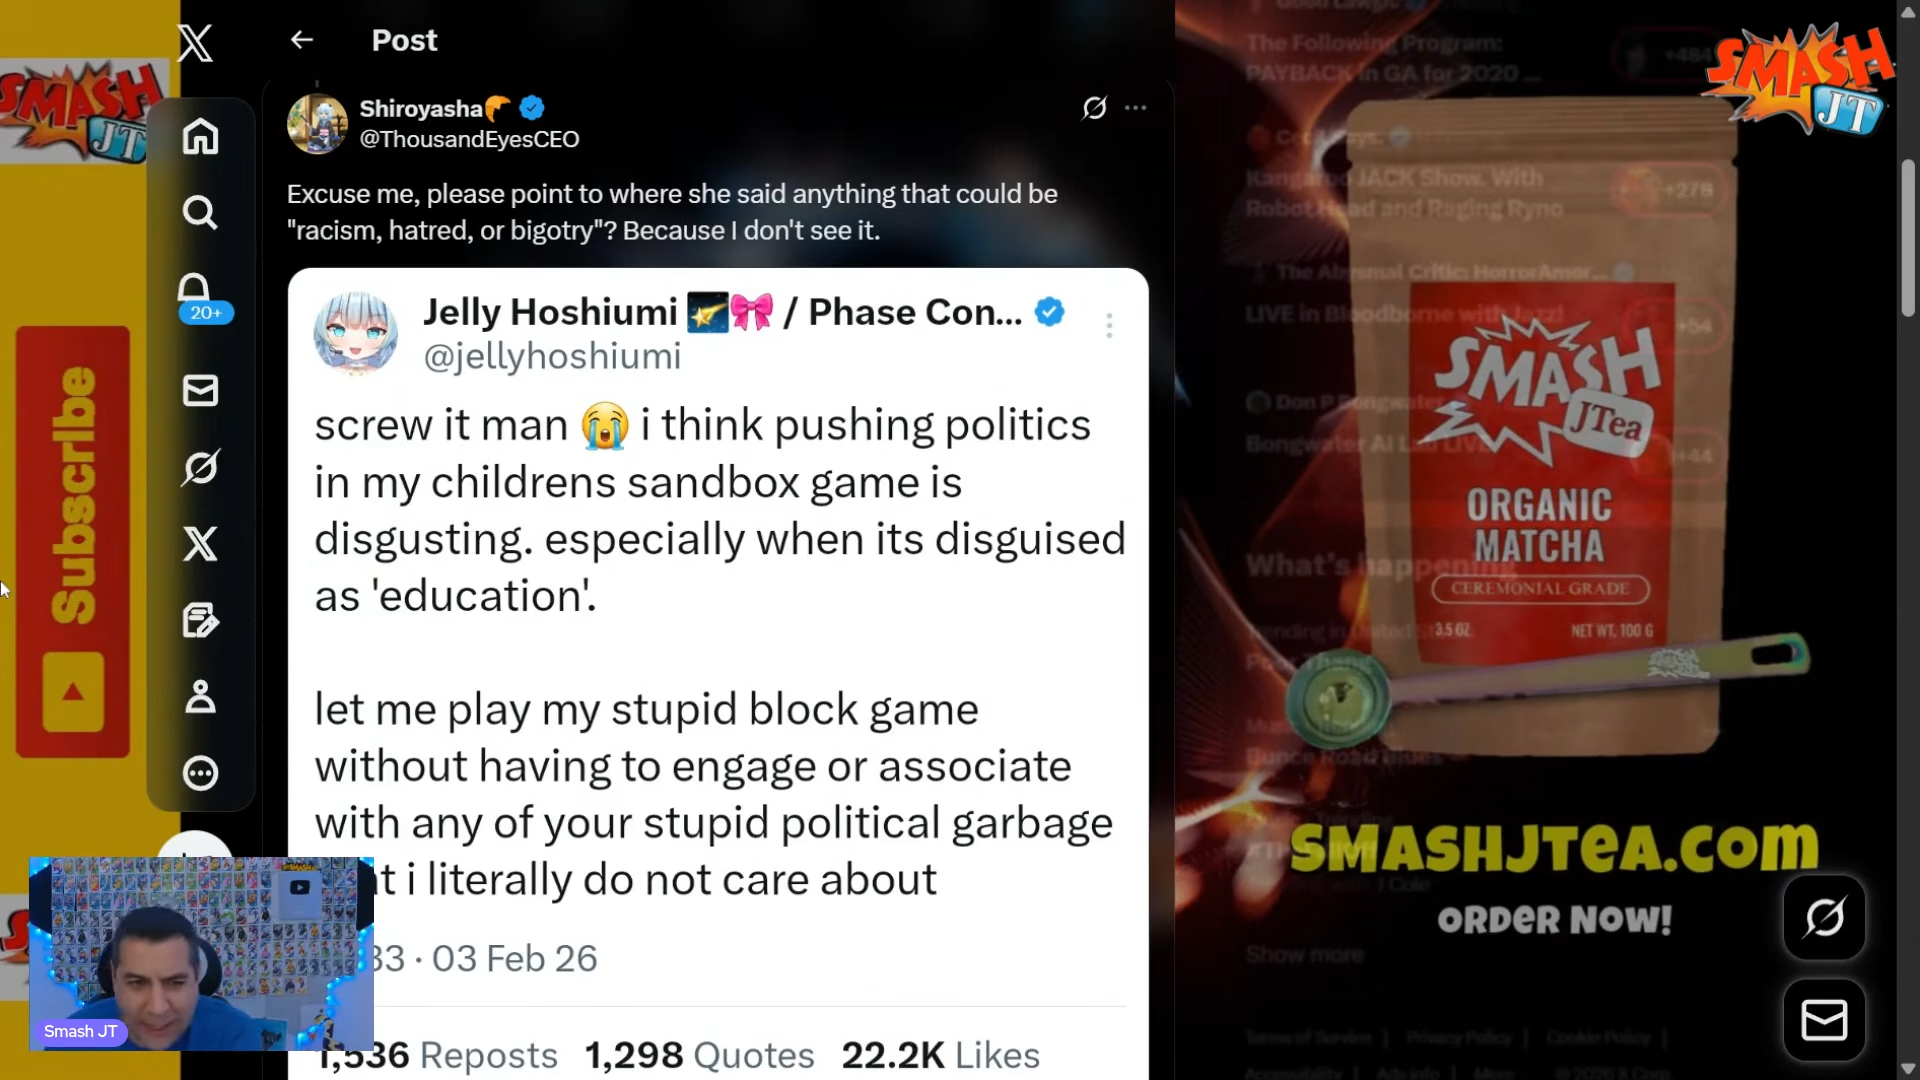Screen dimensions: 1920x1080
Task: Open vertical dots menu on Jelly Hoshiumi quote
Action: point(1109,325)
